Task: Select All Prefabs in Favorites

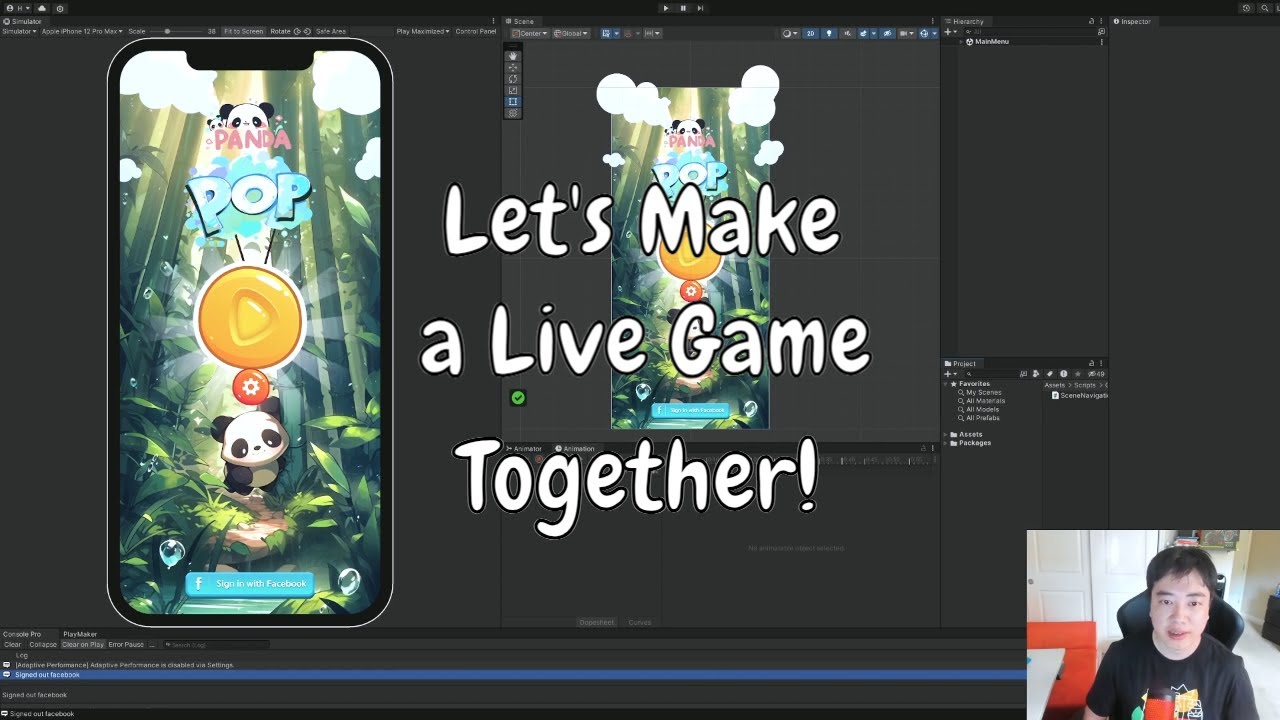Action: point(983,418)
